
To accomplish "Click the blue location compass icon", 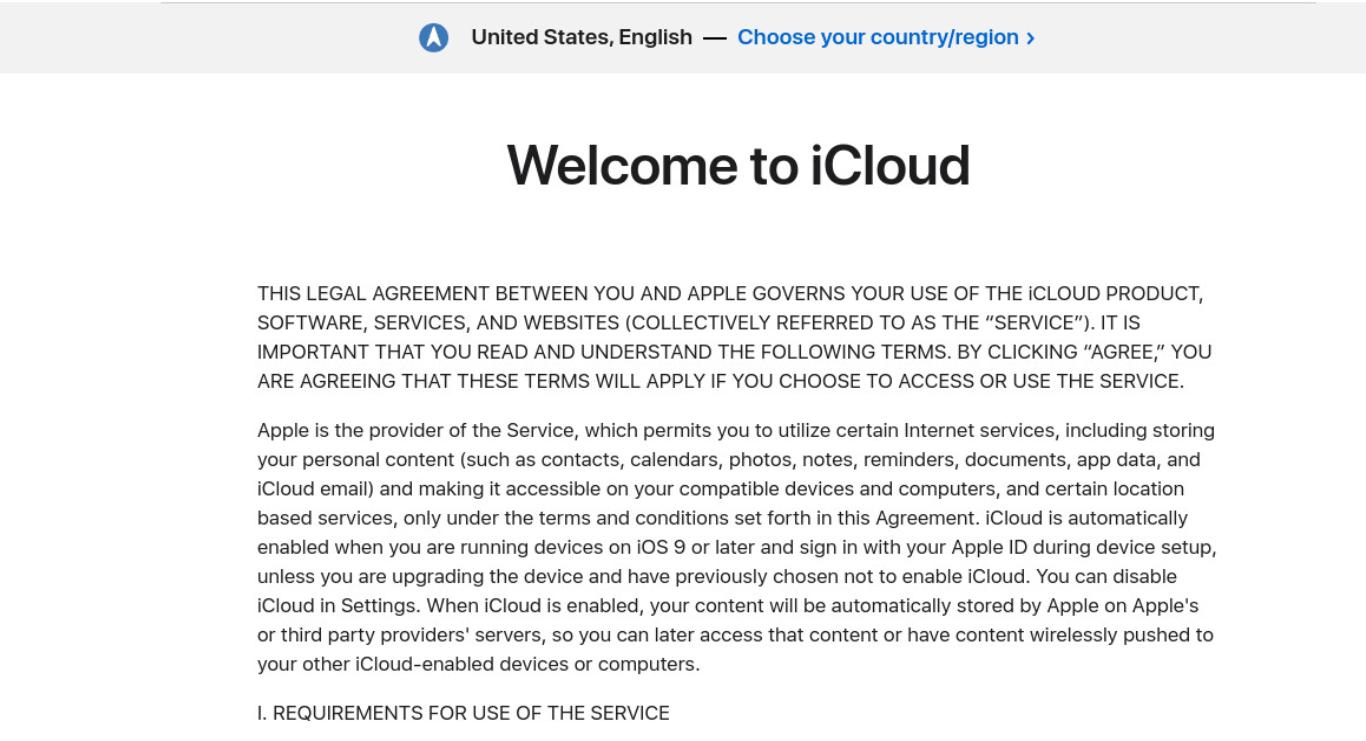I will click(x=433, y=38).
